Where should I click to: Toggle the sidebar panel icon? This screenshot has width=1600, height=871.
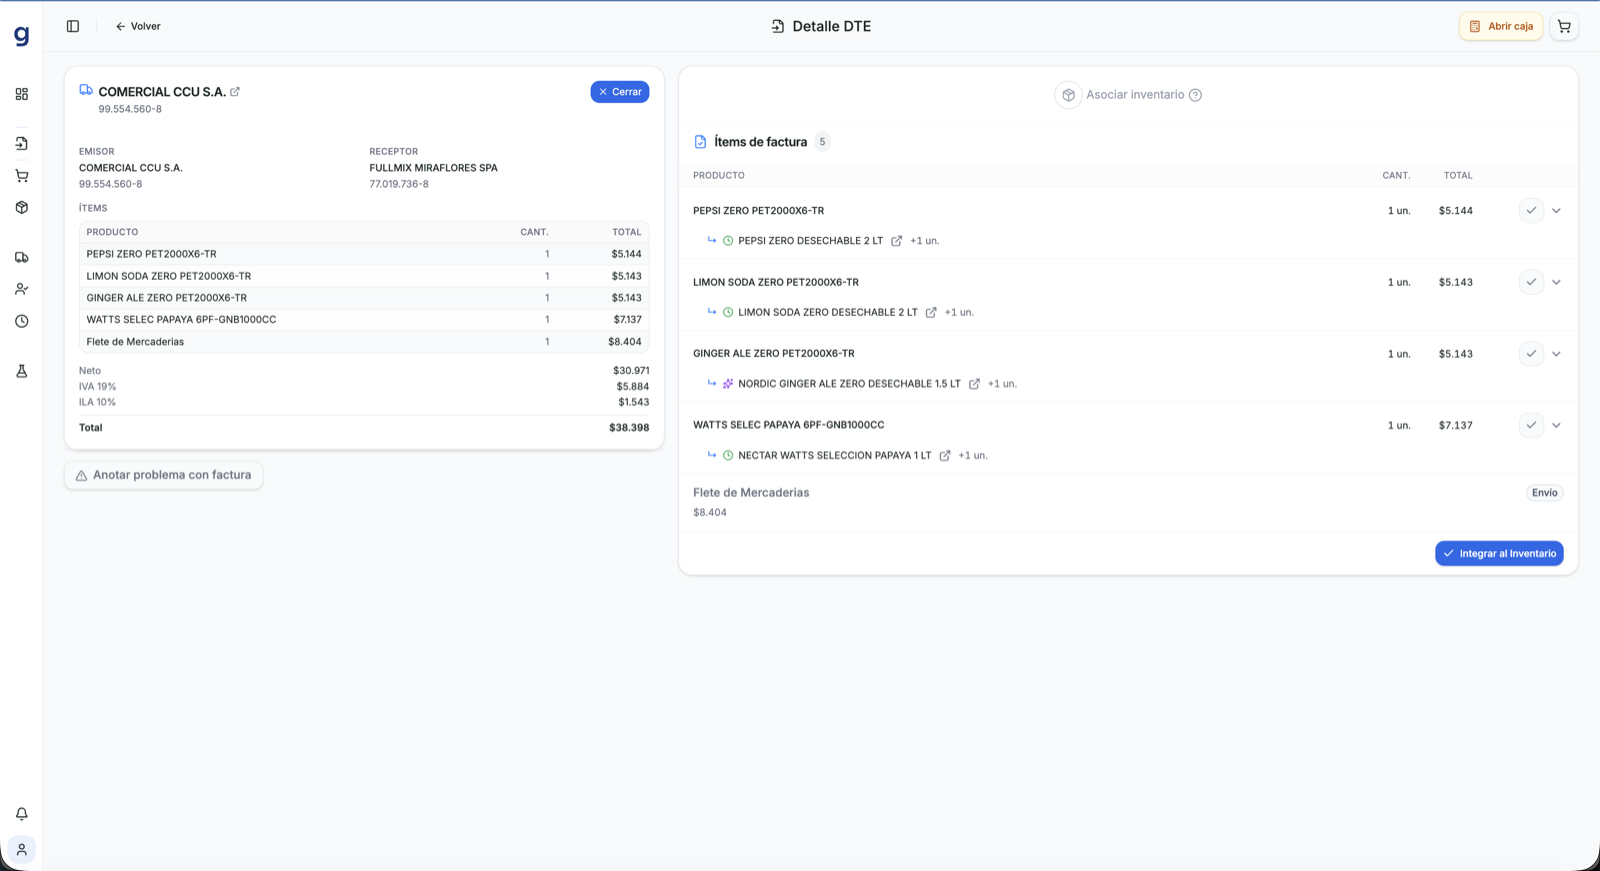point(73,26)
